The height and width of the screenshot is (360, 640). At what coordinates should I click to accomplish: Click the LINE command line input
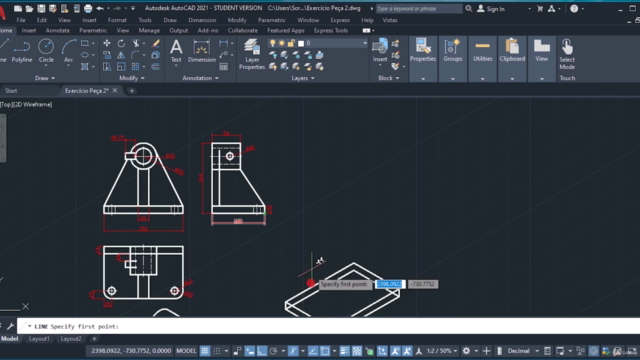[x=329, y=327]
